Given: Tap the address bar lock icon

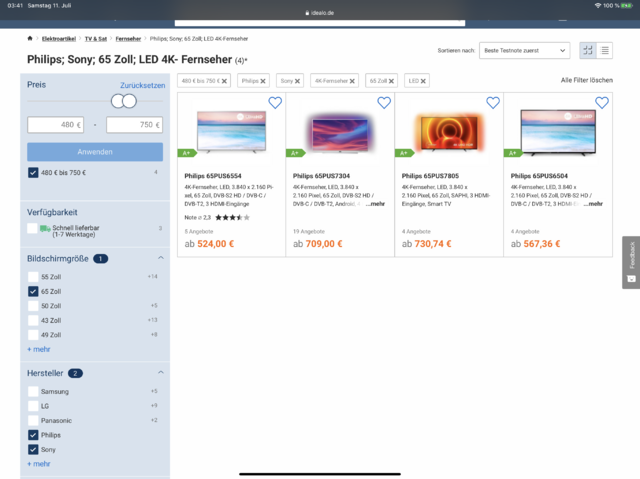Looking at the screenshot, I should [307, 13].
